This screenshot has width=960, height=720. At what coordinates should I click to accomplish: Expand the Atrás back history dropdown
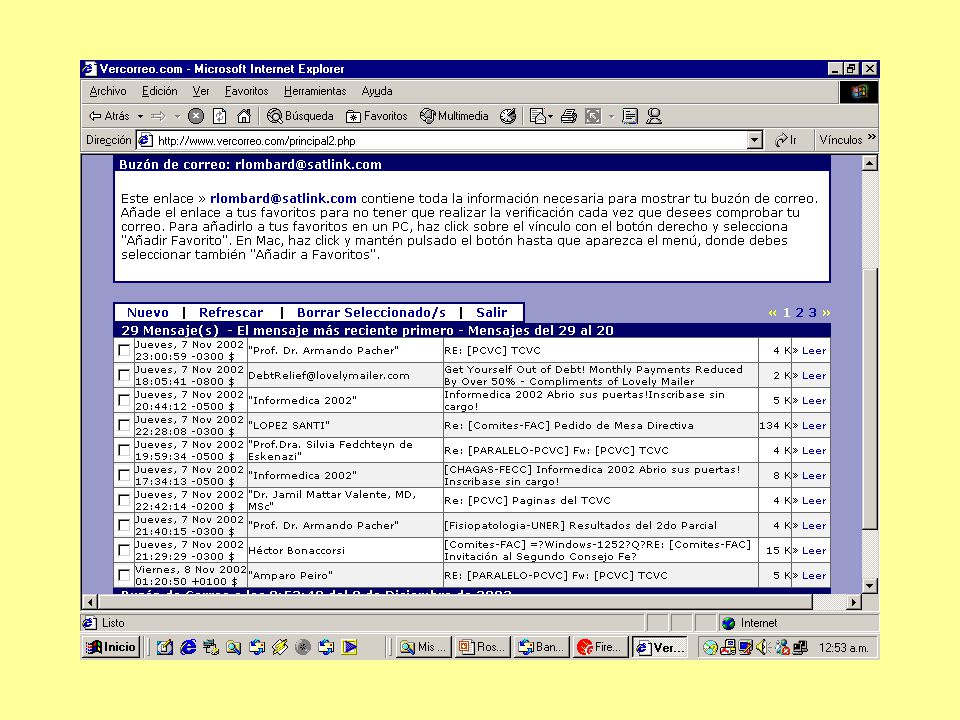point(140,116)
